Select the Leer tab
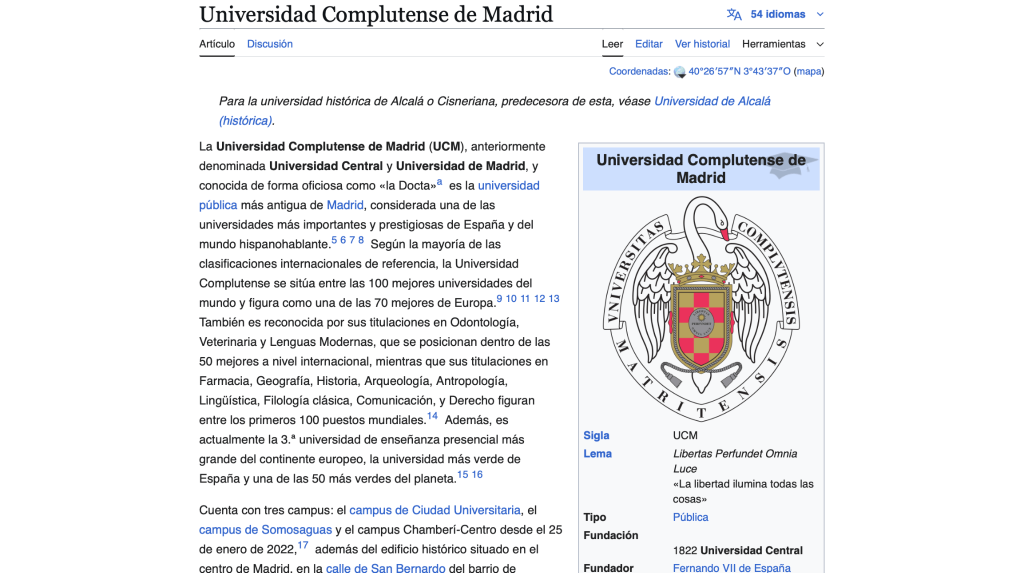 [612, 44]
